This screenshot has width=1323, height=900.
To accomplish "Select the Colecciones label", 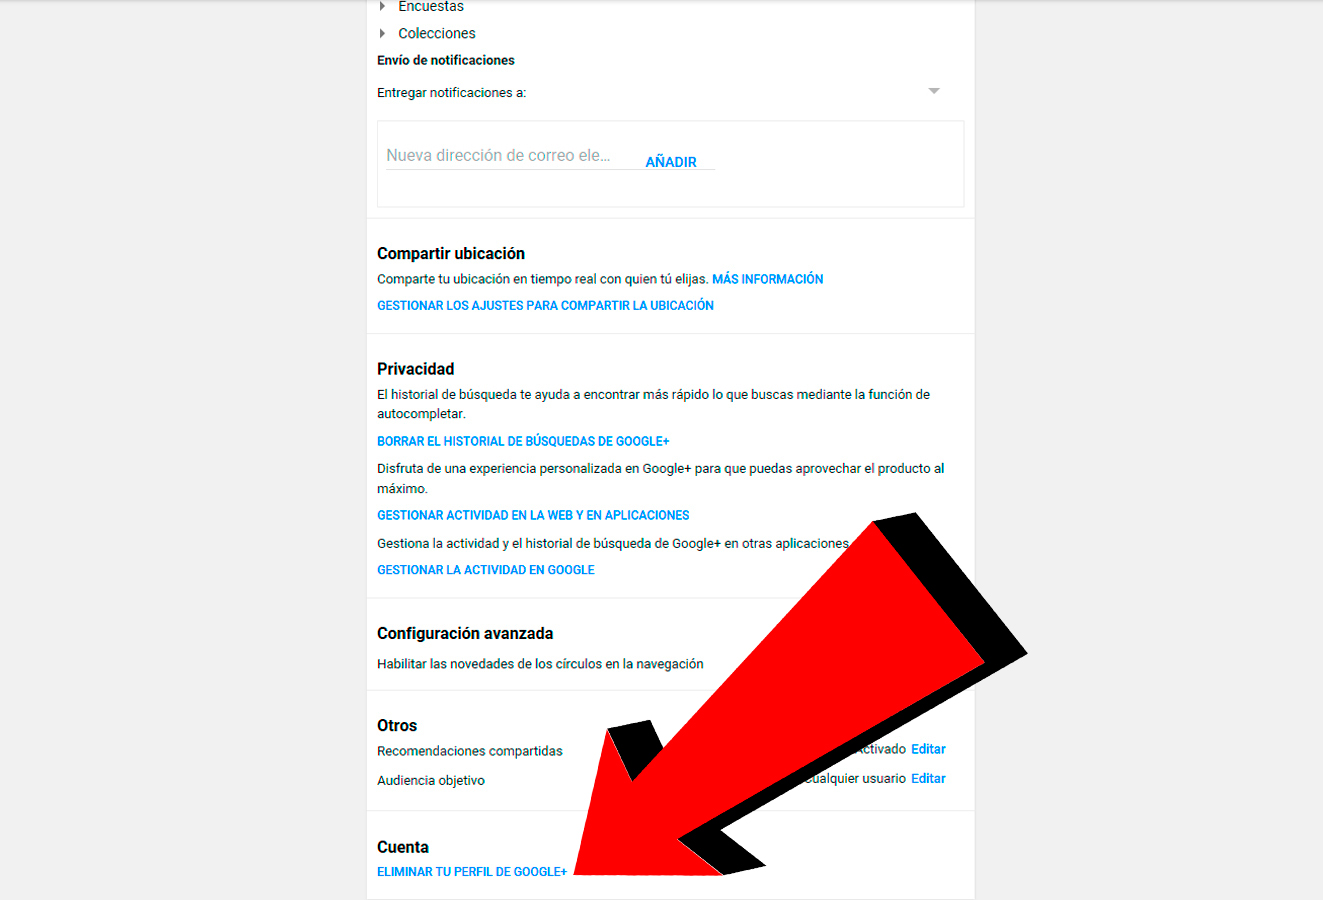I will [437, 33].
